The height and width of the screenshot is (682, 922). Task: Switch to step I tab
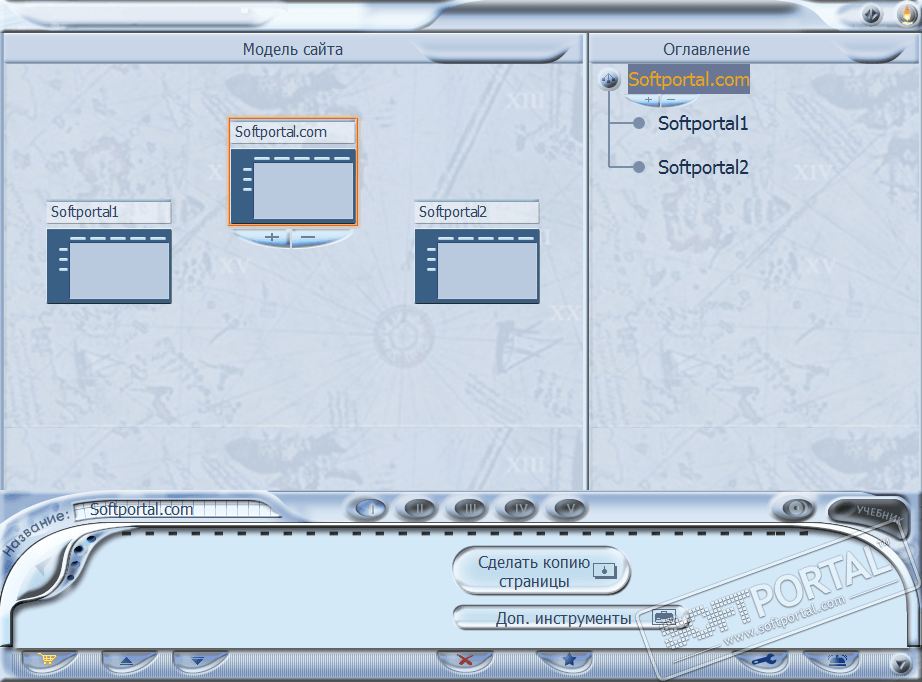coord(371,508)
